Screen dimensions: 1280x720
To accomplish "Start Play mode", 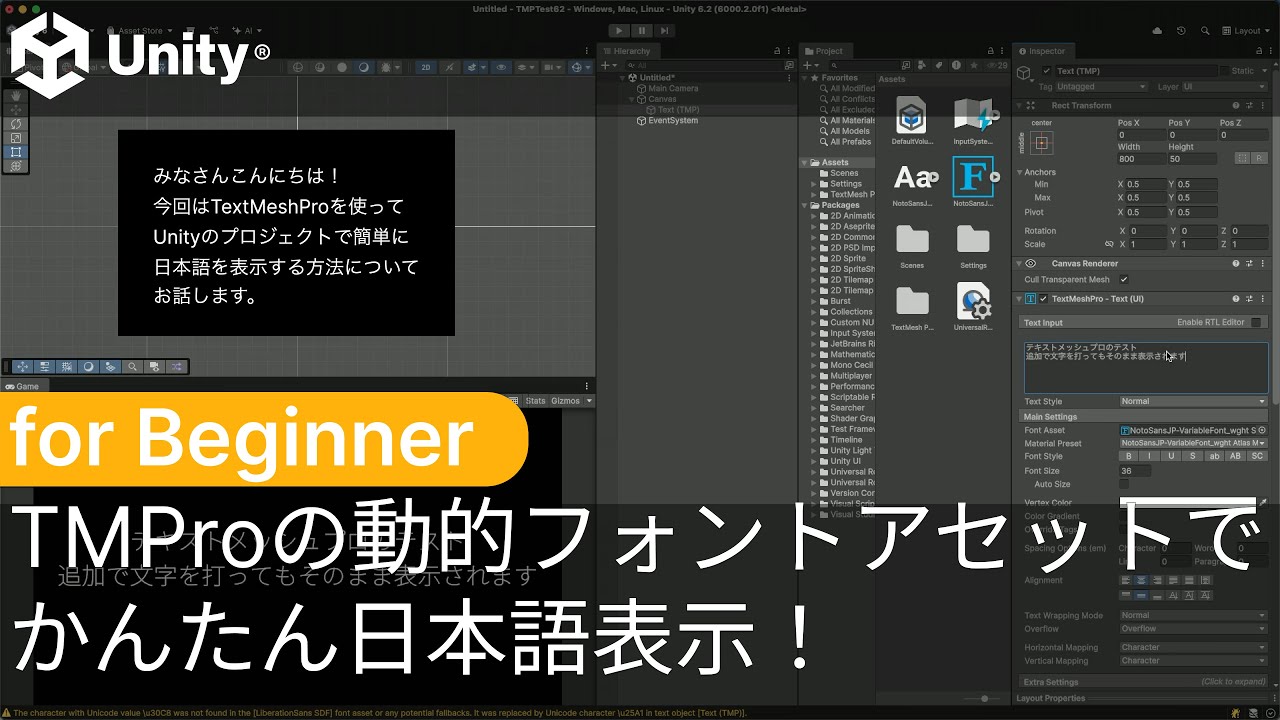I will [621, 31].
